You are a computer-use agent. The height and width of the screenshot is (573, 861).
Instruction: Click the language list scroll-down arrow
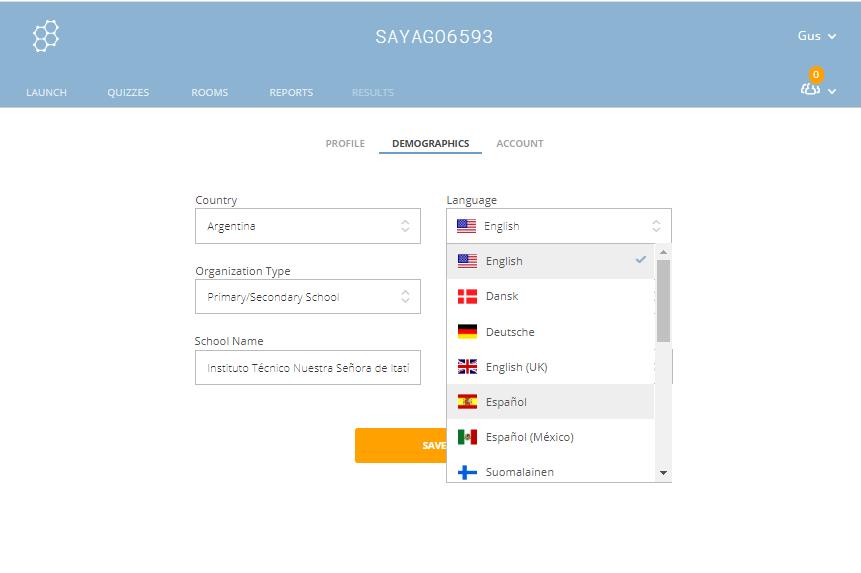(x=663, y=473)
